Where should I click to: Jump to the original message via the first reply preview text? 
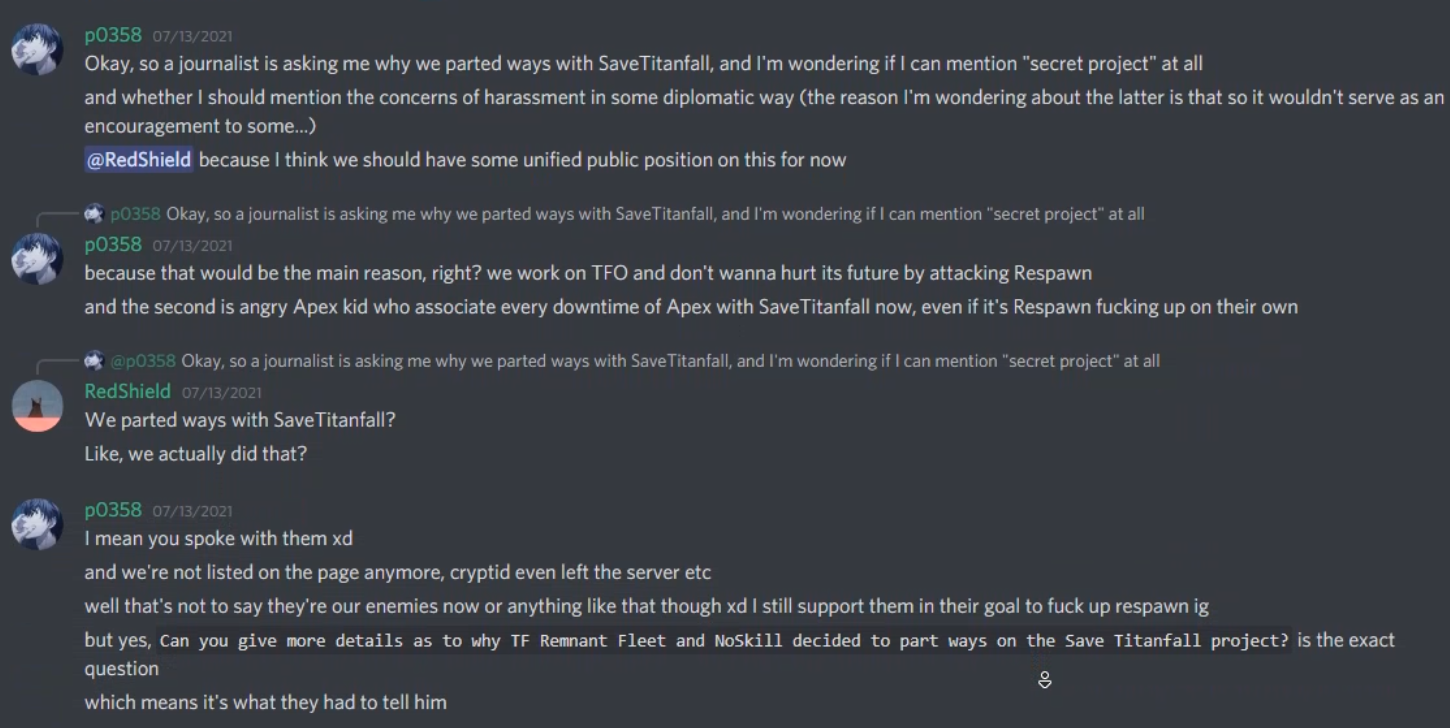(x=655, y=214)
